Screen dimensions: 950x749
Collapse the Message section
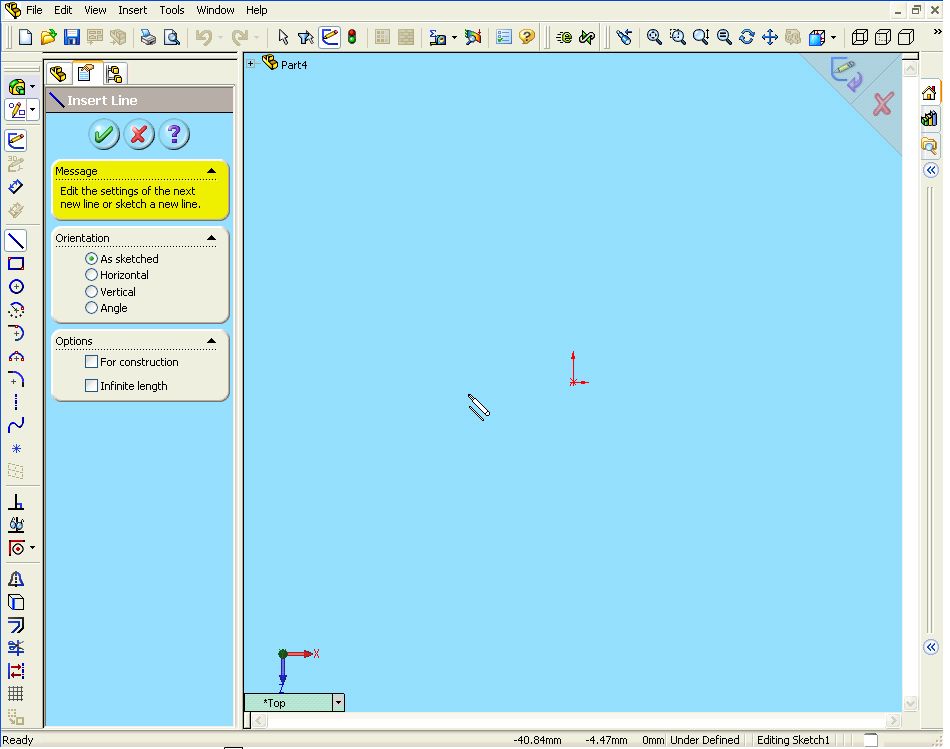click(x=211, y=171)
